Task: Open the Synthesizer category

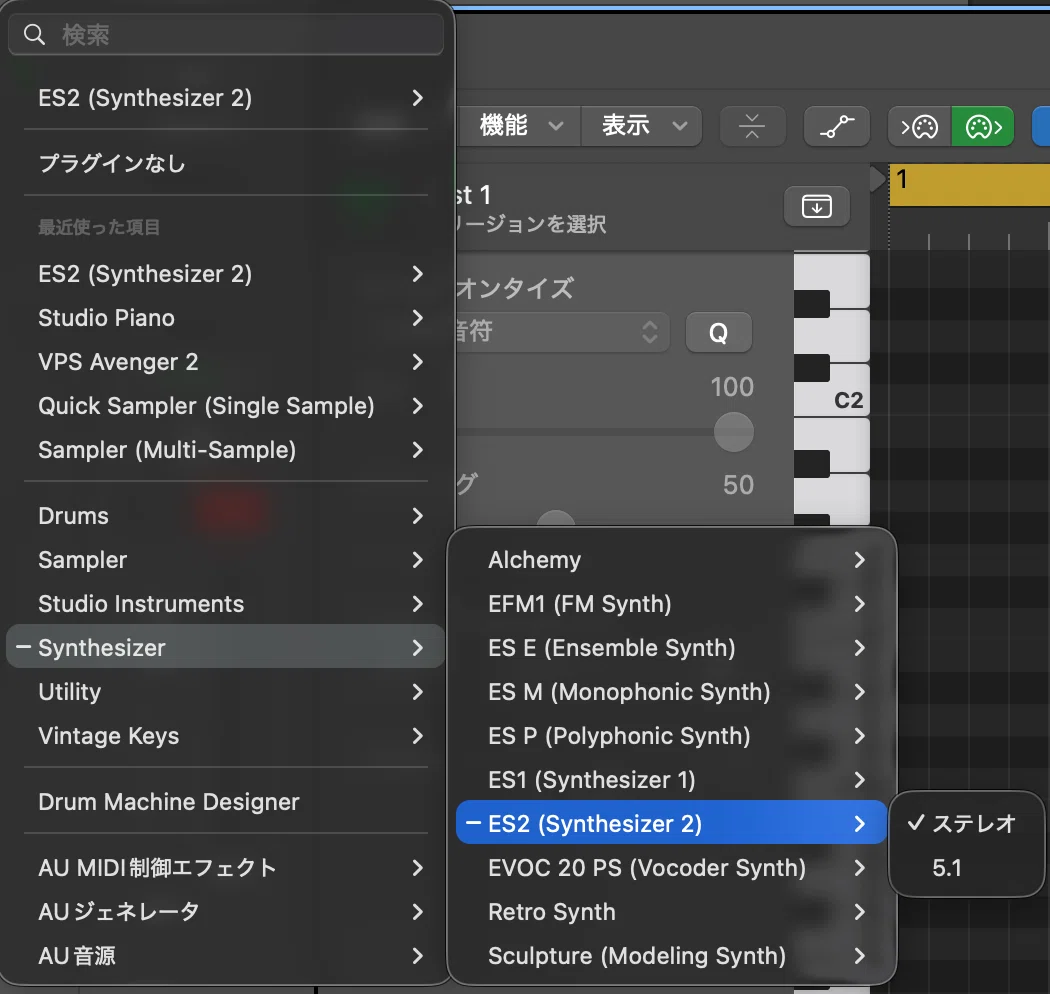Action: pyautogui.click(x=226, y=647)
